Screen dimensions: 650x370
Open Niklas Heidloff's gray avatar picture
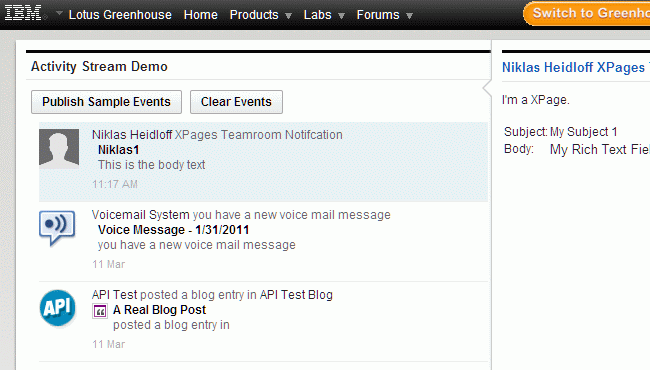(59, 148)
